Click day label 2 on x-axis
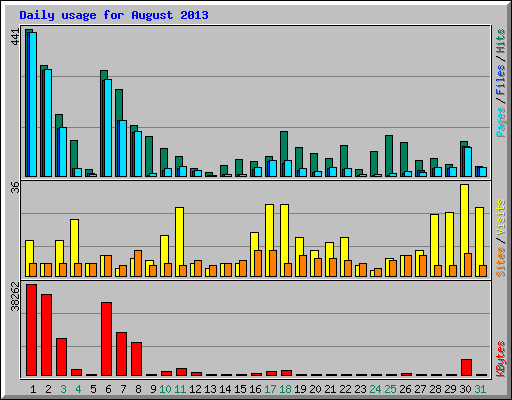 pos(48,389)
